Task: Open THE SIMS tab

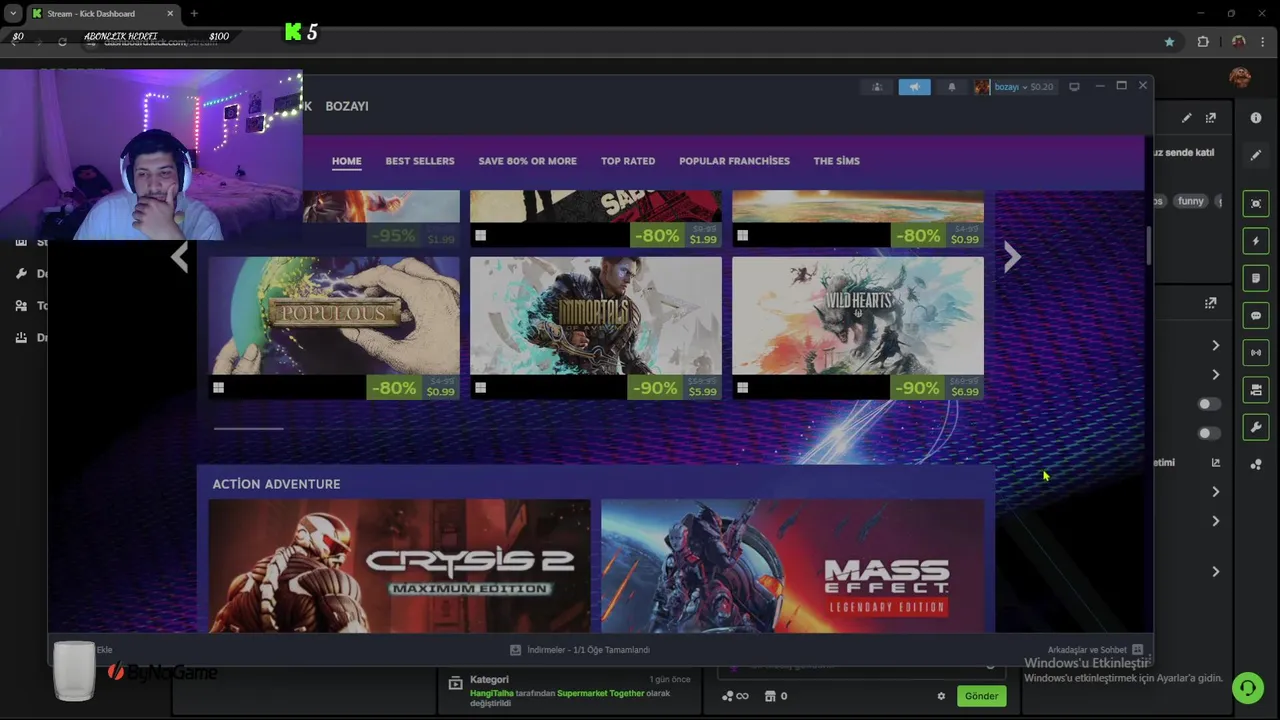Action: coord(836,161)
